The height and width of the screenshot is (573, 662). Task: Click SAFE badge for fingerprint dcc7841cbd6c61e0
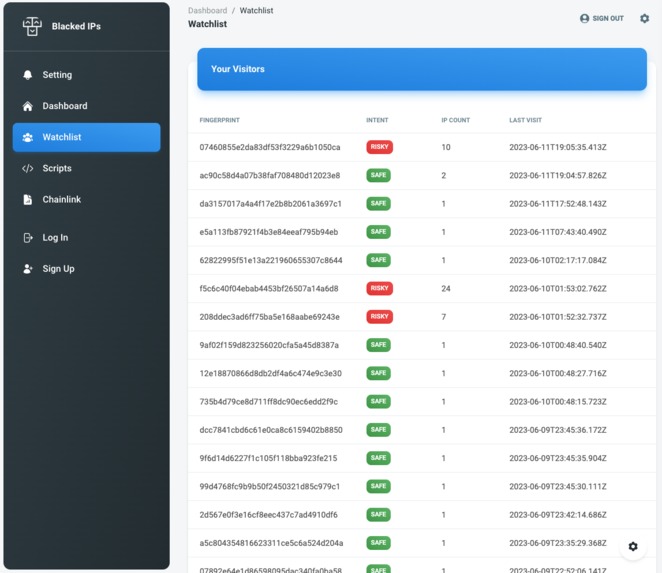tap(378, 430)
